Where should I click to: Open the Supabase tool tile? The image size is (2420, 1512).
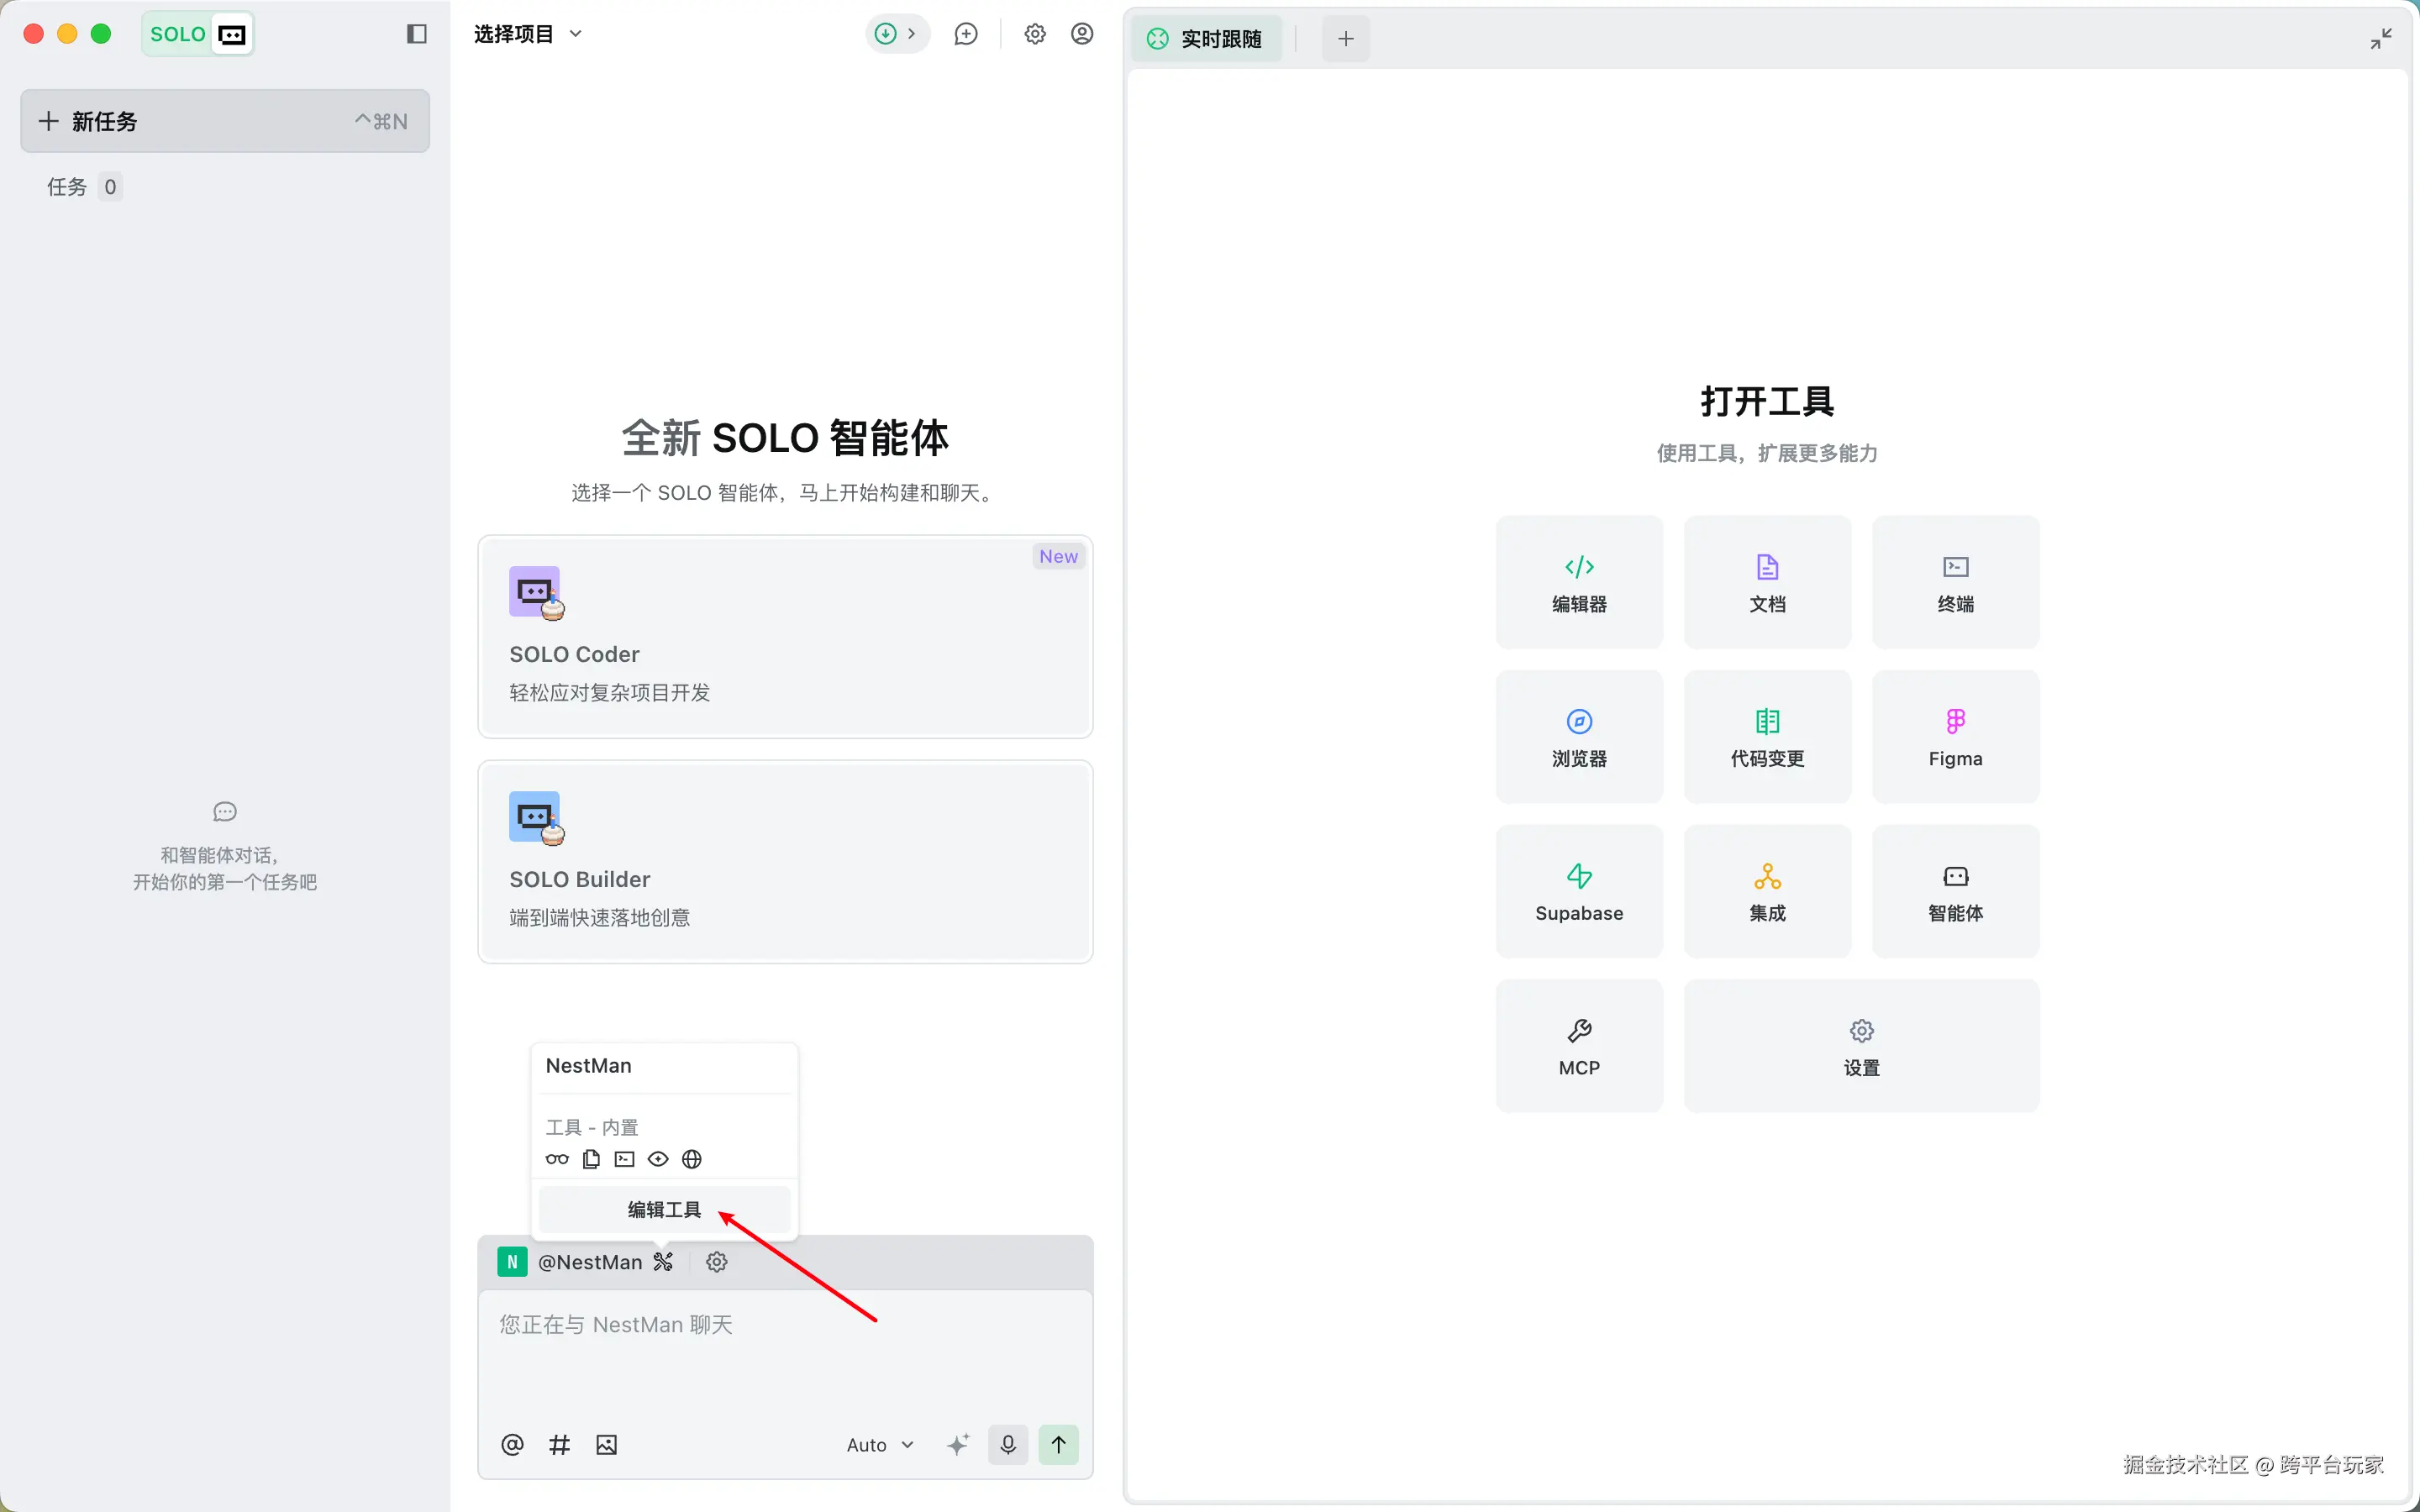(x=1579, y=891)
